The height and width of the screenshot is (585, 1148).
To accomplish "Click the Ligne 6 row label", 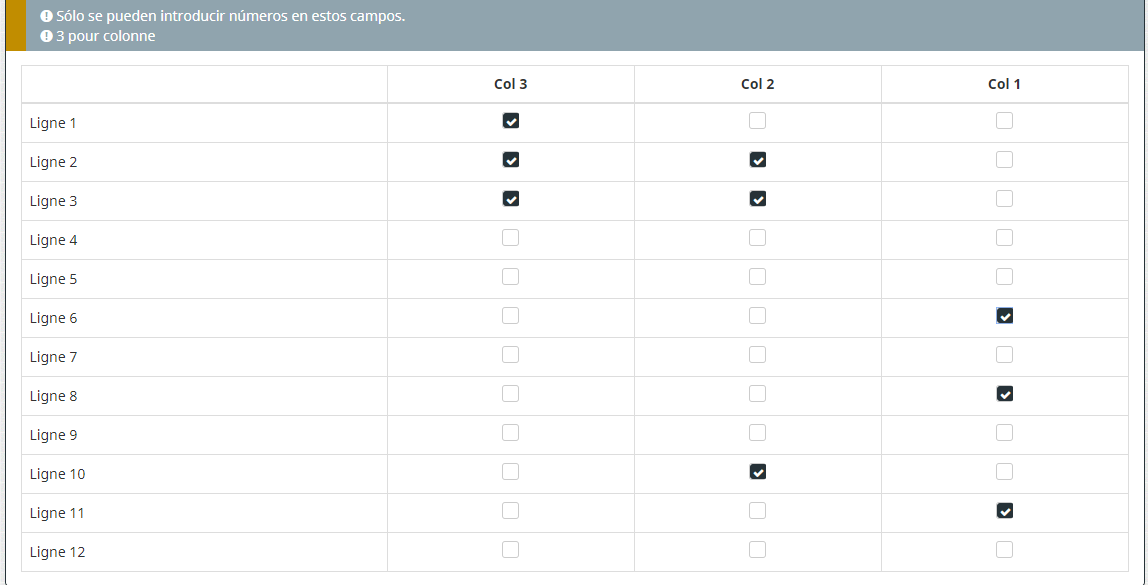I will tap(54, 318).
